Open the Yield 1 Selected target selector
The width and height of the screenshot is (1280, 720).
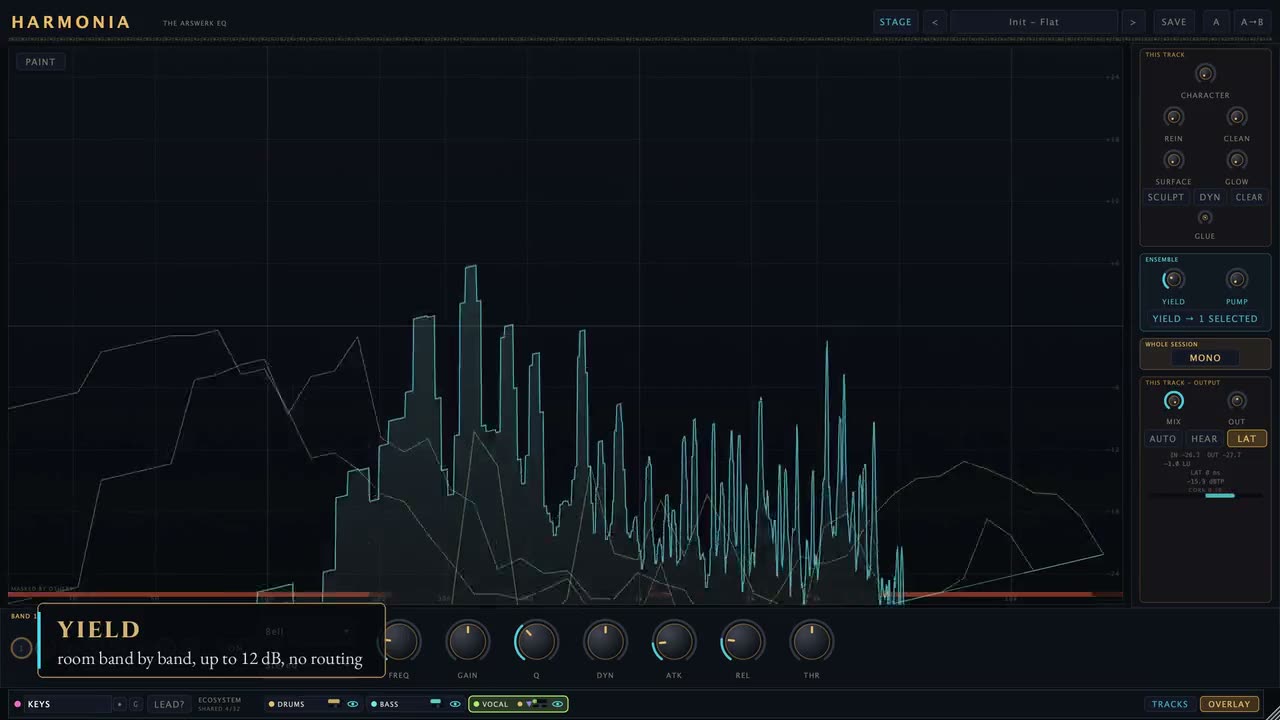1205,319
